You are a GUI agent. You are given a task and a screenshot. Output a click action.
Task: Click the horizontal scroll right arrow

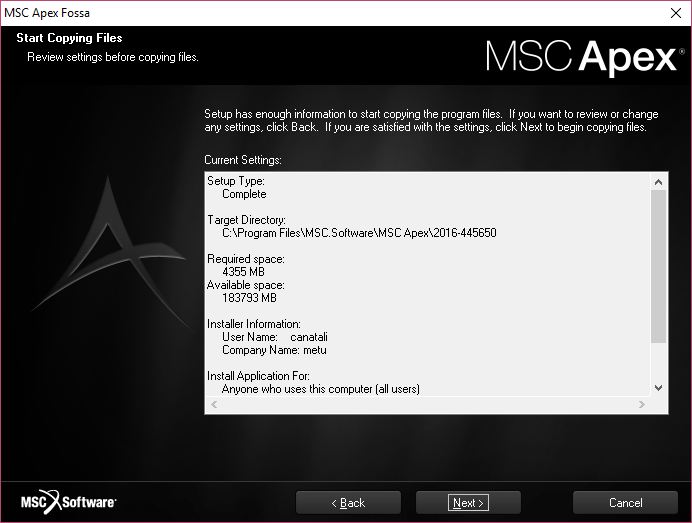pos(642,404)
